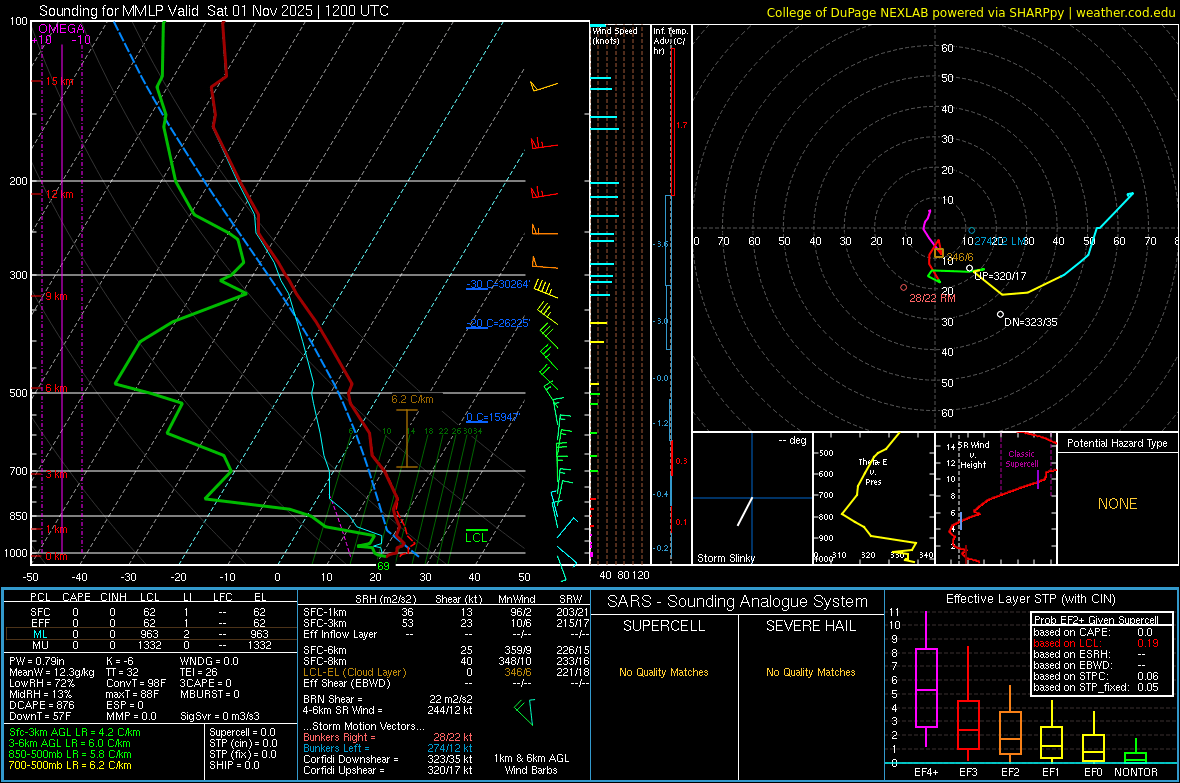Click the 'Inf. Temp. Adv.' panel header
This screenshot has width=1180, height=783.
[x=671, y=41]
